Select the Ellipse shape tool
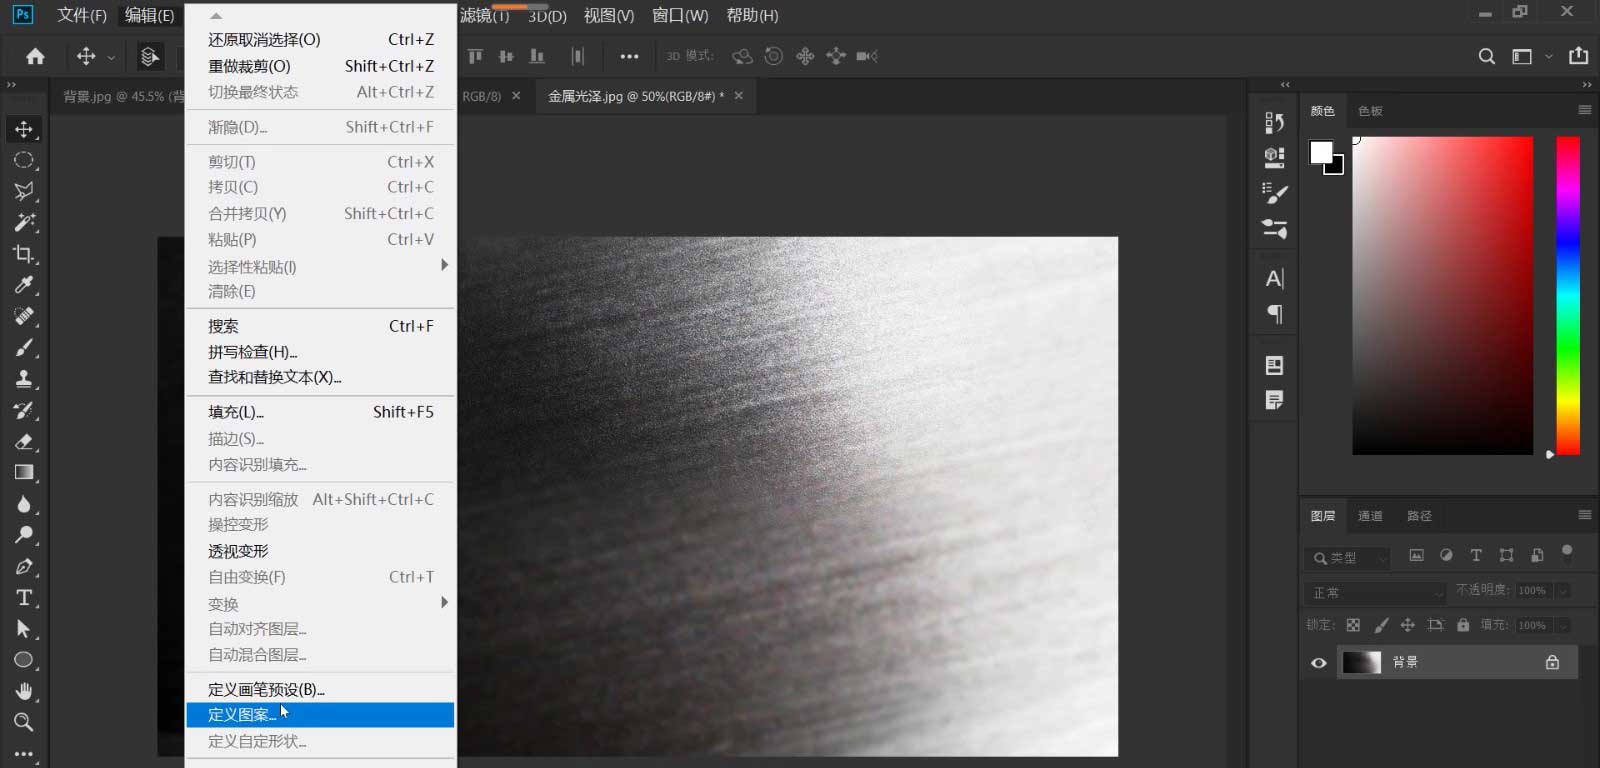The width and height of the screenshot is (1600, 768). tap(24, 660)
